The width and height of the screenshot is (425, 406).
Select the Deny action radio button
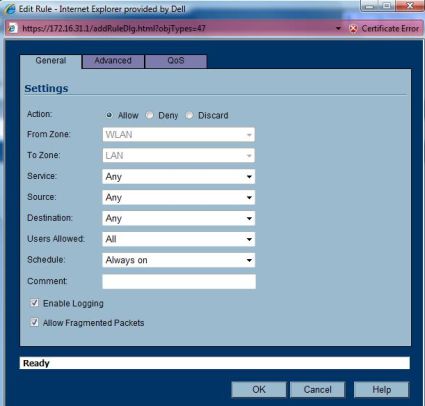click(x=149, y=115)
